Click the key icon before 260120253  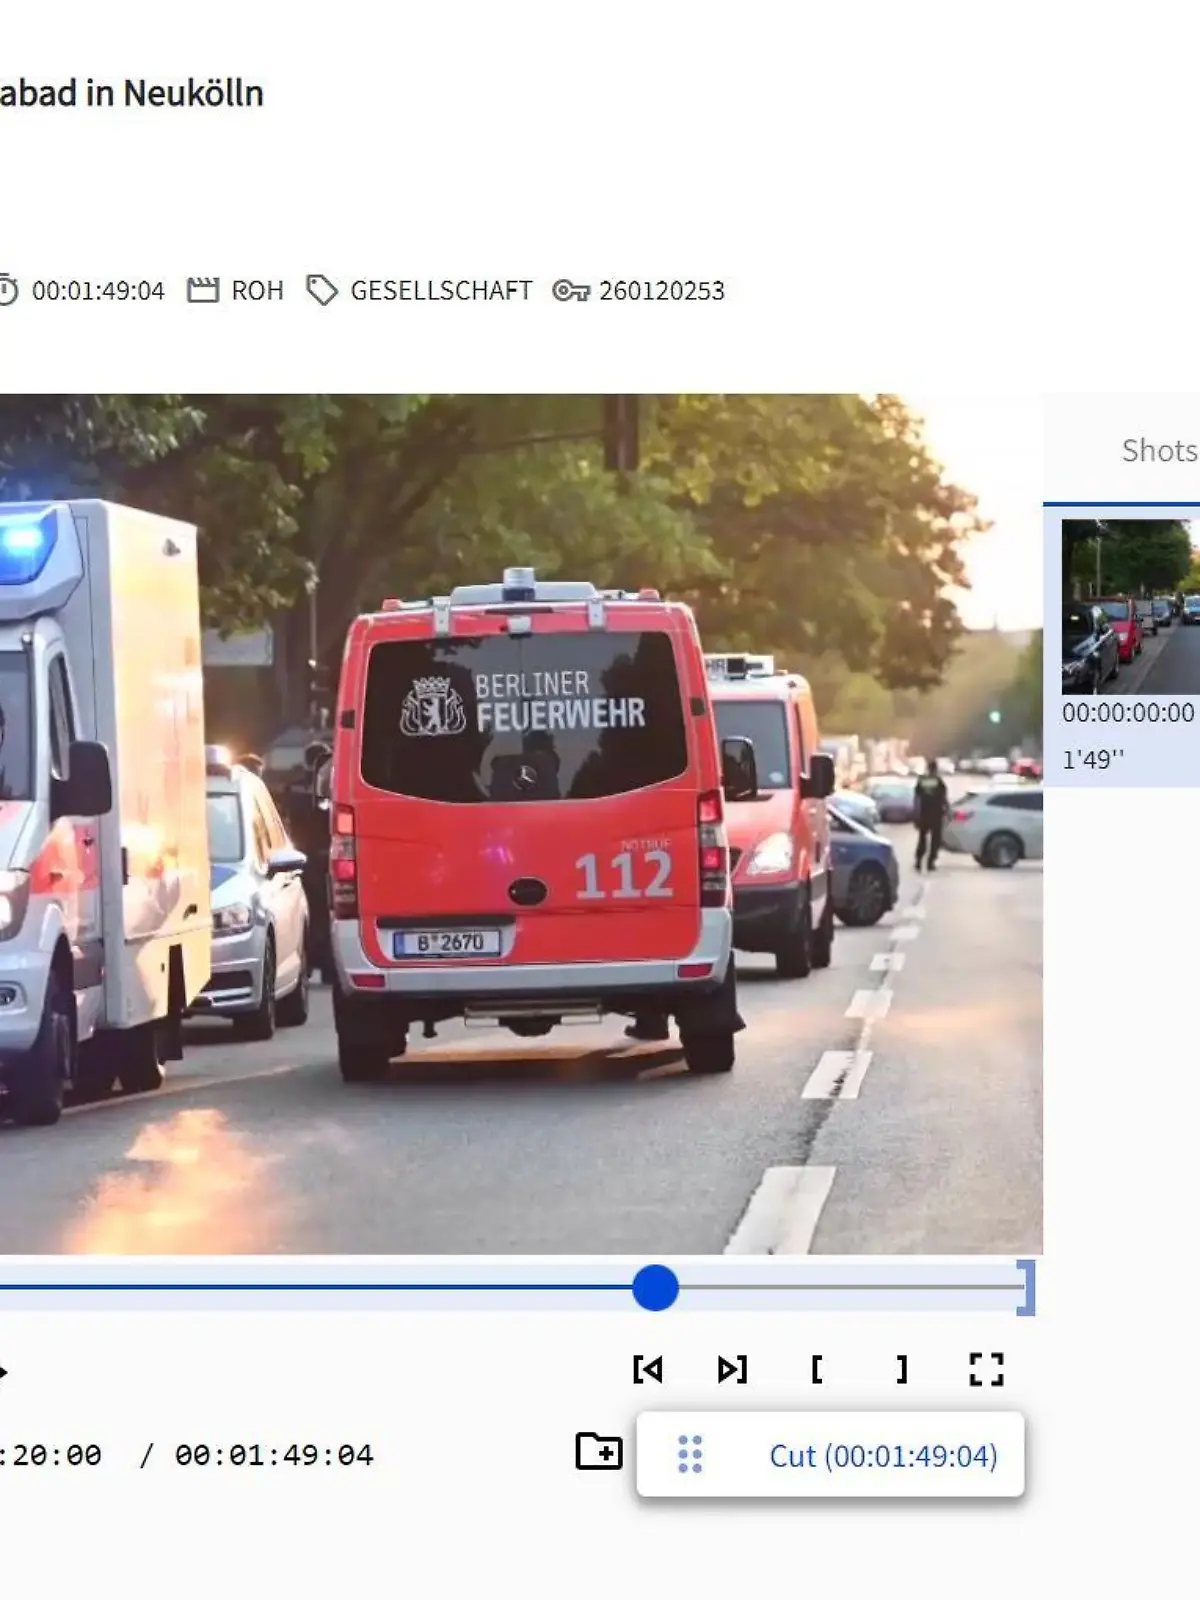[571, 291]
